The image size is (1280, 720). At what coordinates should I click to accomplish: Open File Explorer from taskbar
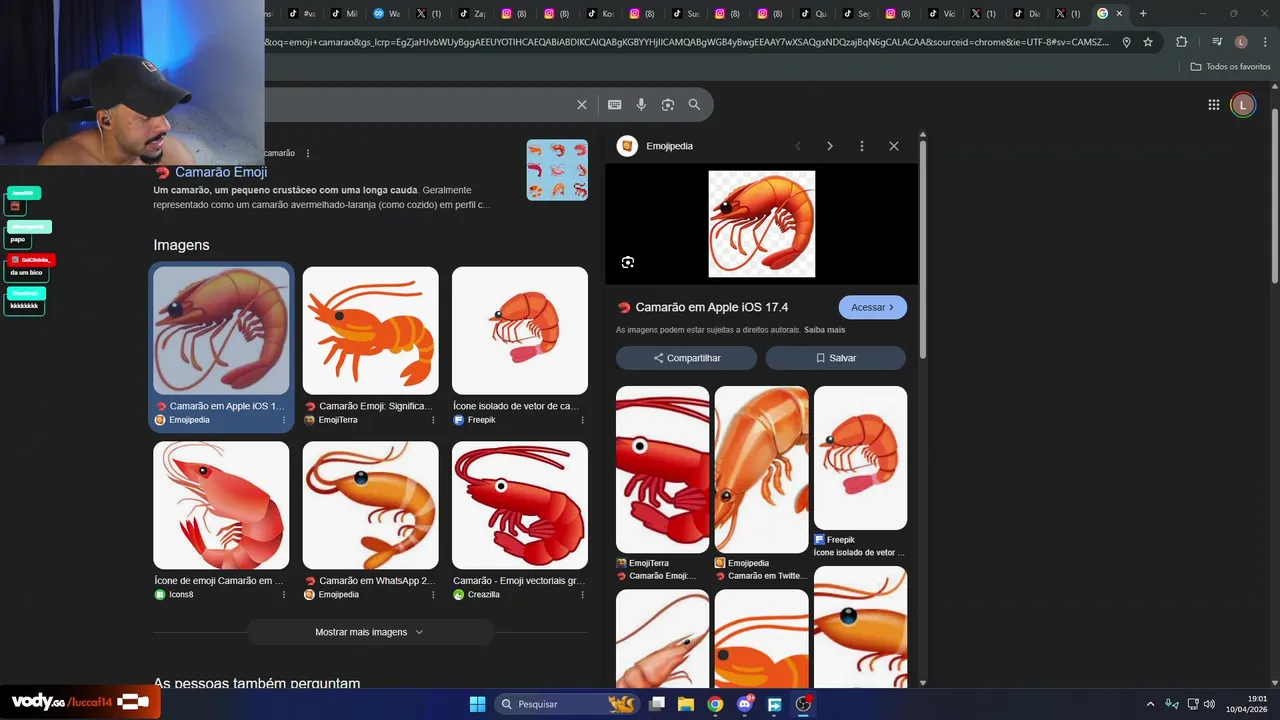pos(686,704)
